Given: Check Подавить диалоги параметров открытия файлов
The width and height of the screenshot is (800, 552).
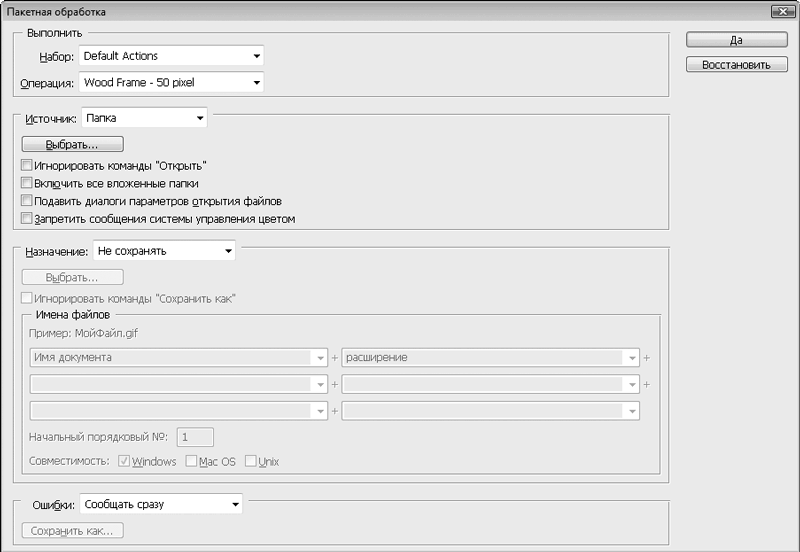Looking at the screenshot, I should point(27,200).
